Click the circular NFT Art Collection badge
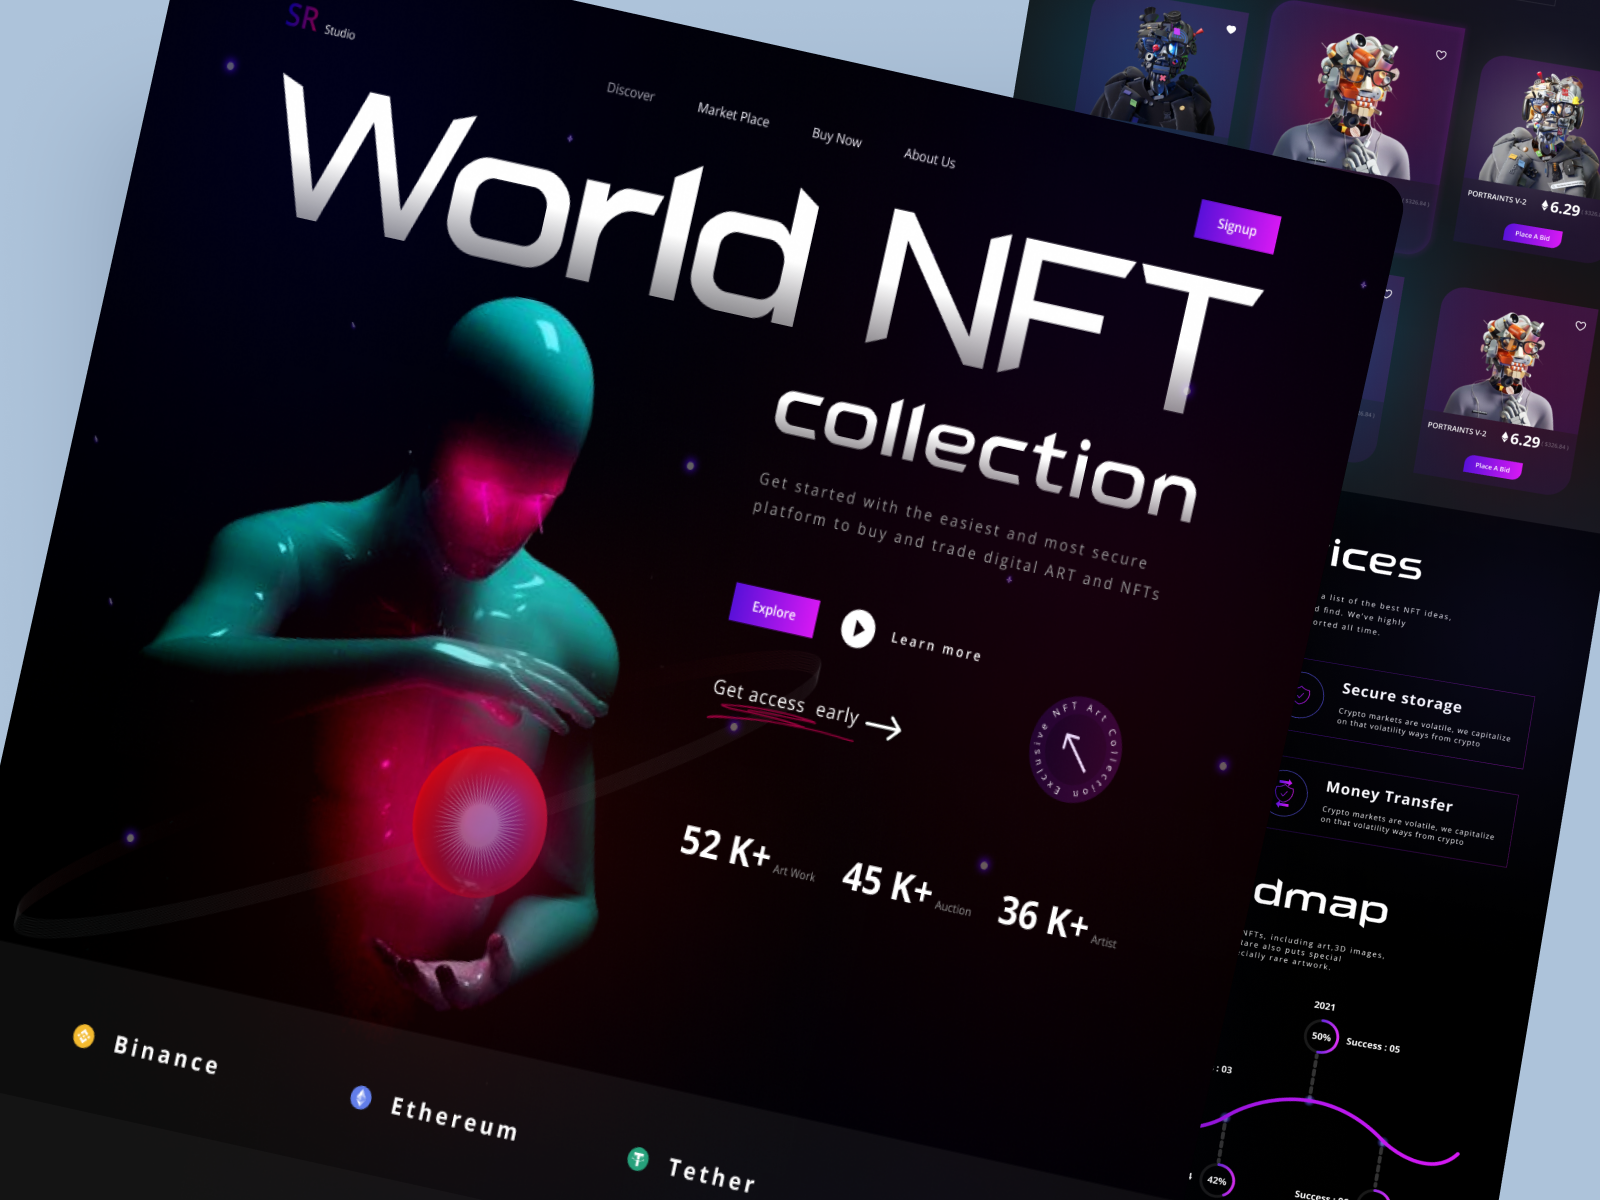This screenshot has height=1200, width=1600. (1075, 750)
